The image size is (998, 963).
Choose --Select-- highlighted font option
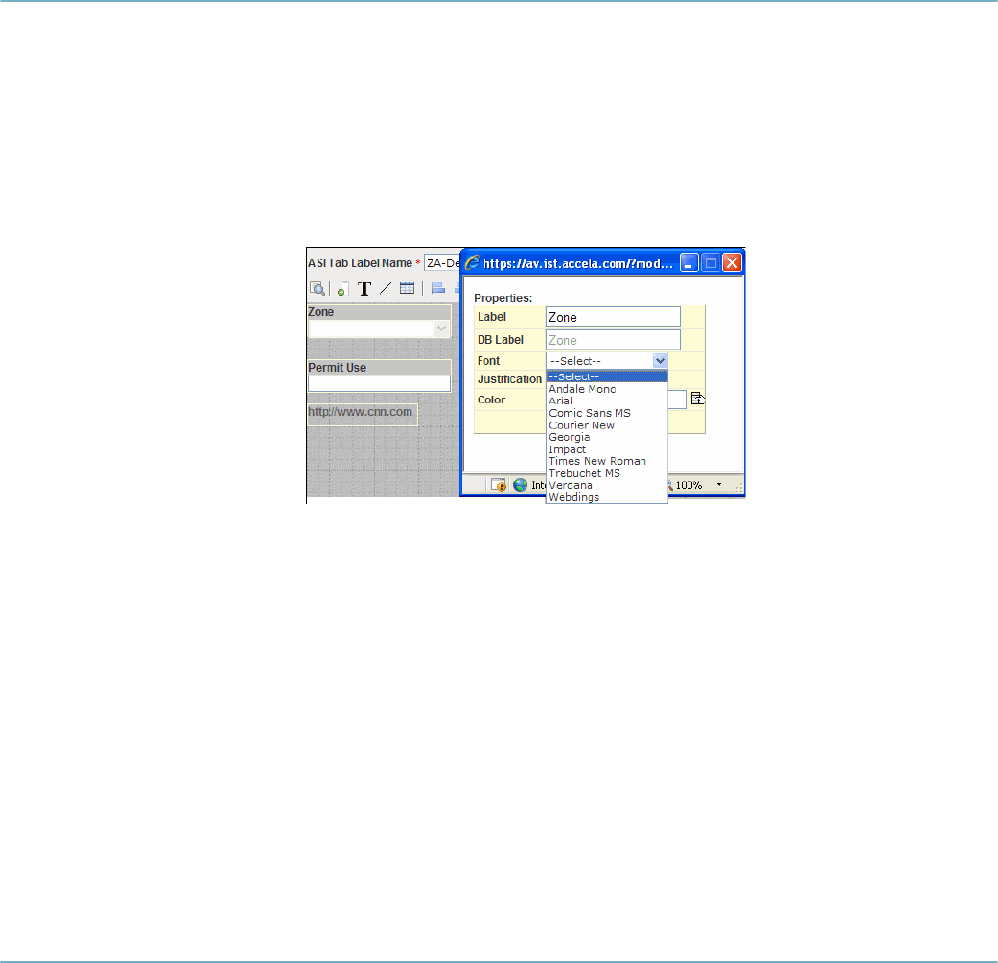(607, 377)
